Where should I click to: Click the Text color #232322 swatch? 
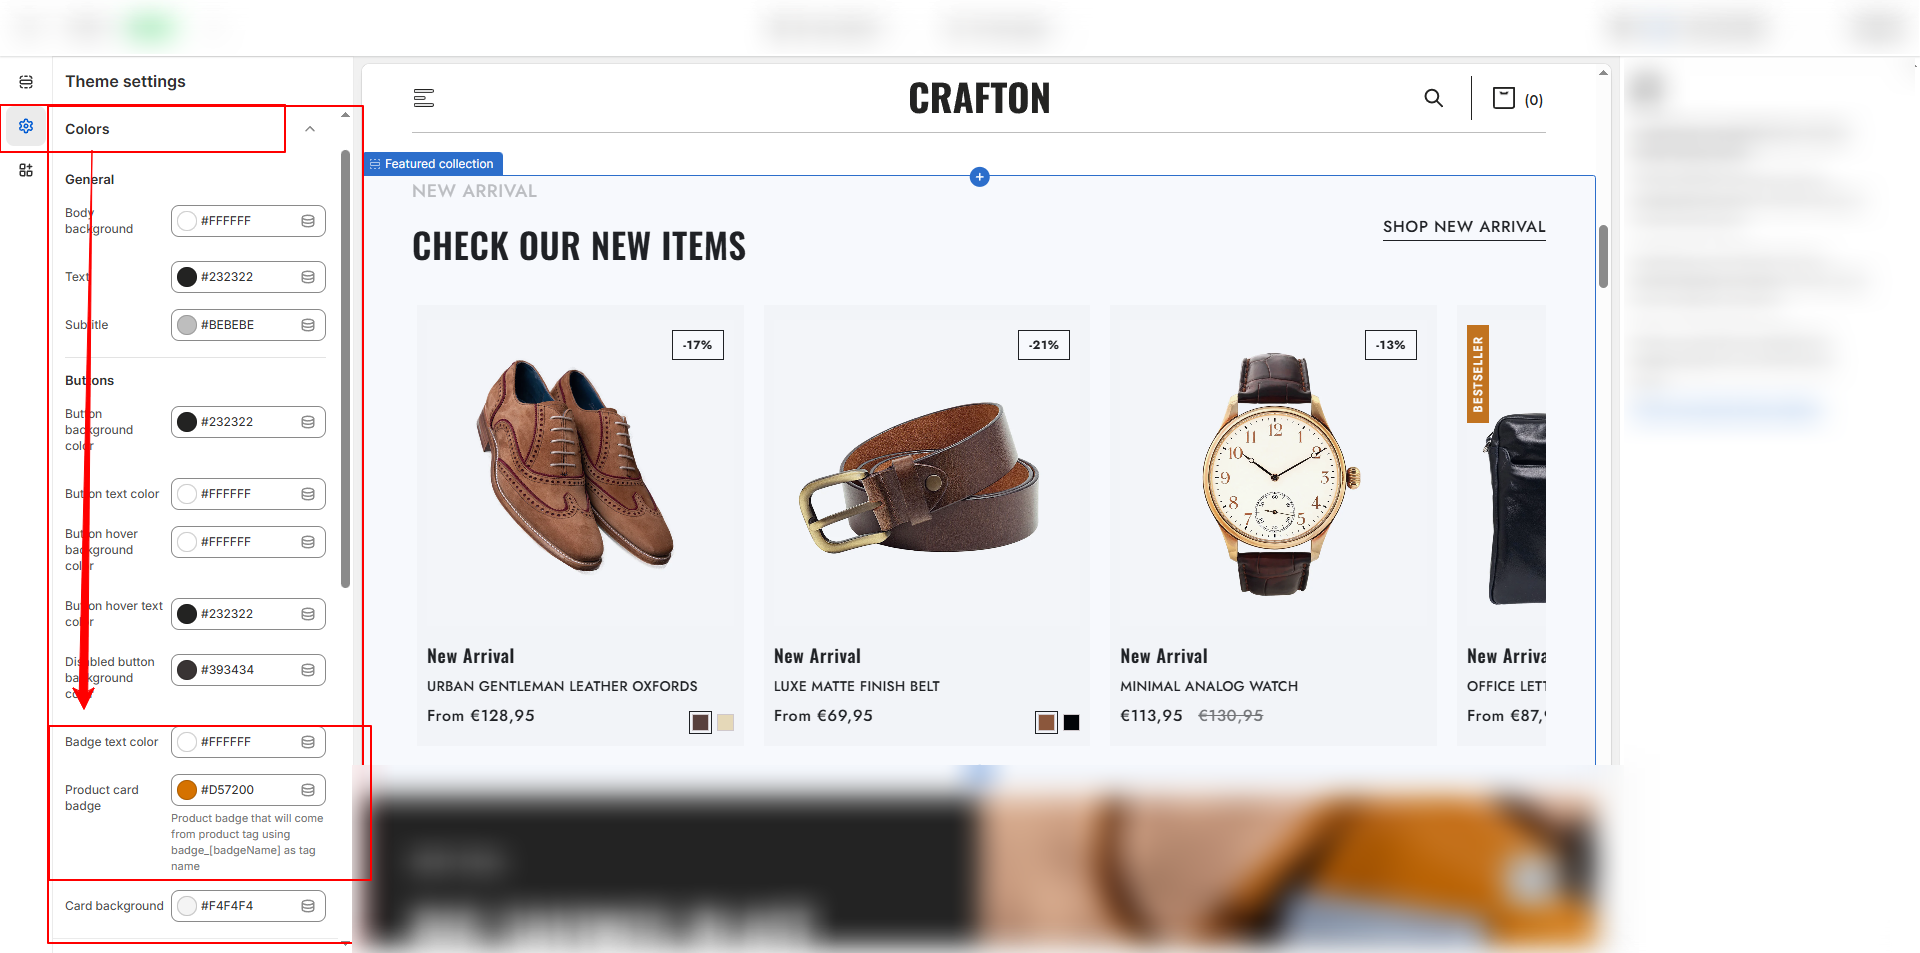coord(187,277)
